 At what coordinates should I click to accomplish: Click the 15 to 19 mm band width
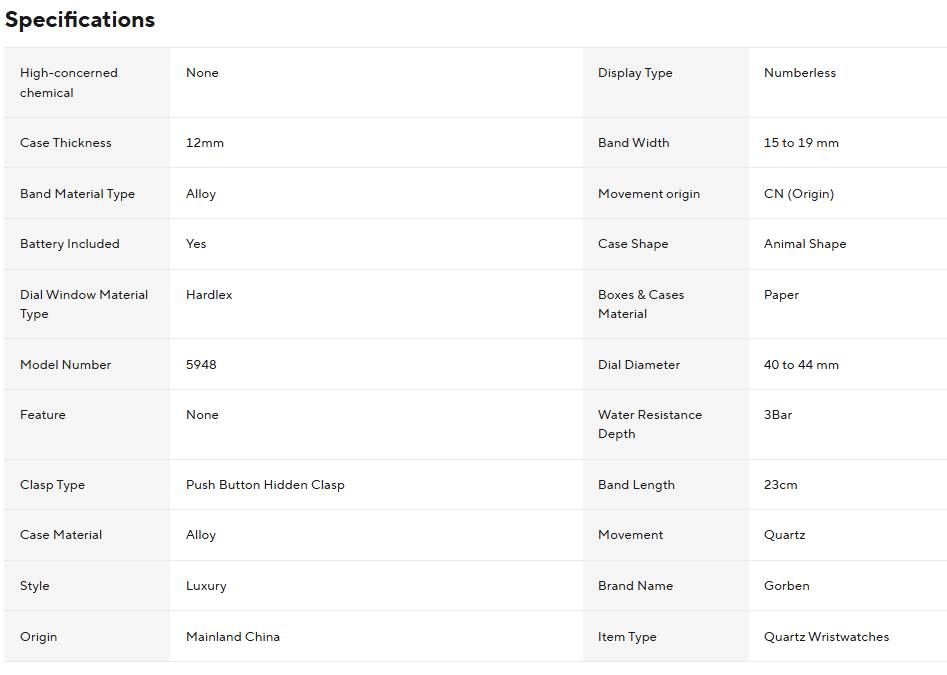click(801, 143)
